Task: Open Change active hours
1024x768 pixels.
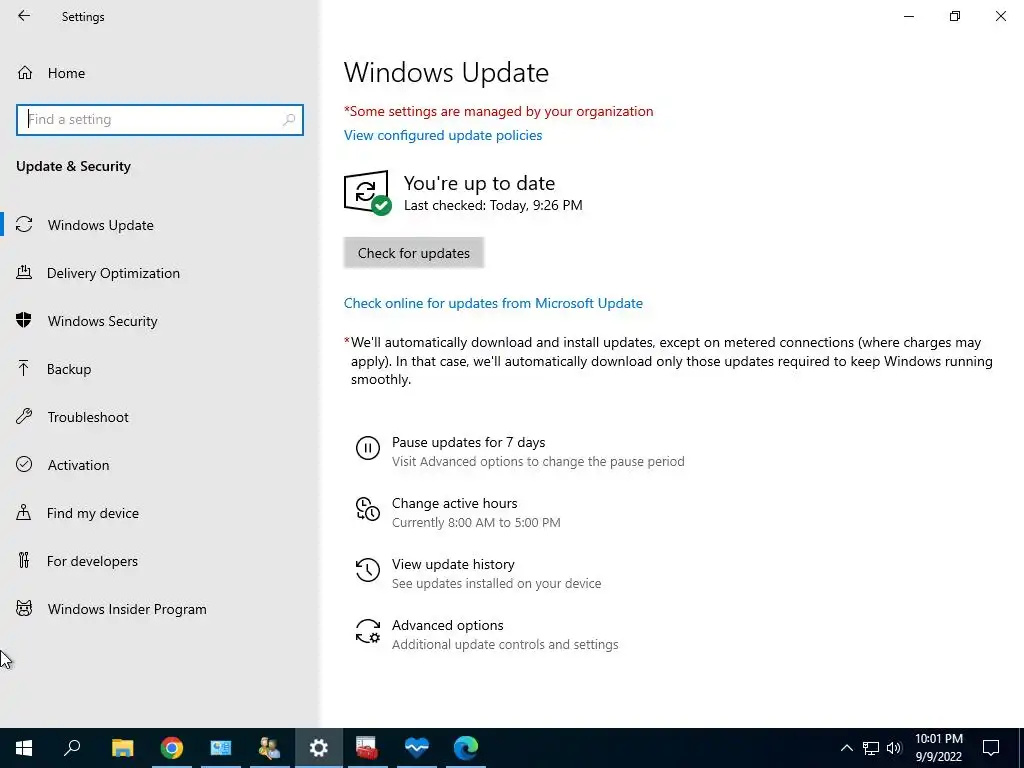Action: tap(455, 504)
